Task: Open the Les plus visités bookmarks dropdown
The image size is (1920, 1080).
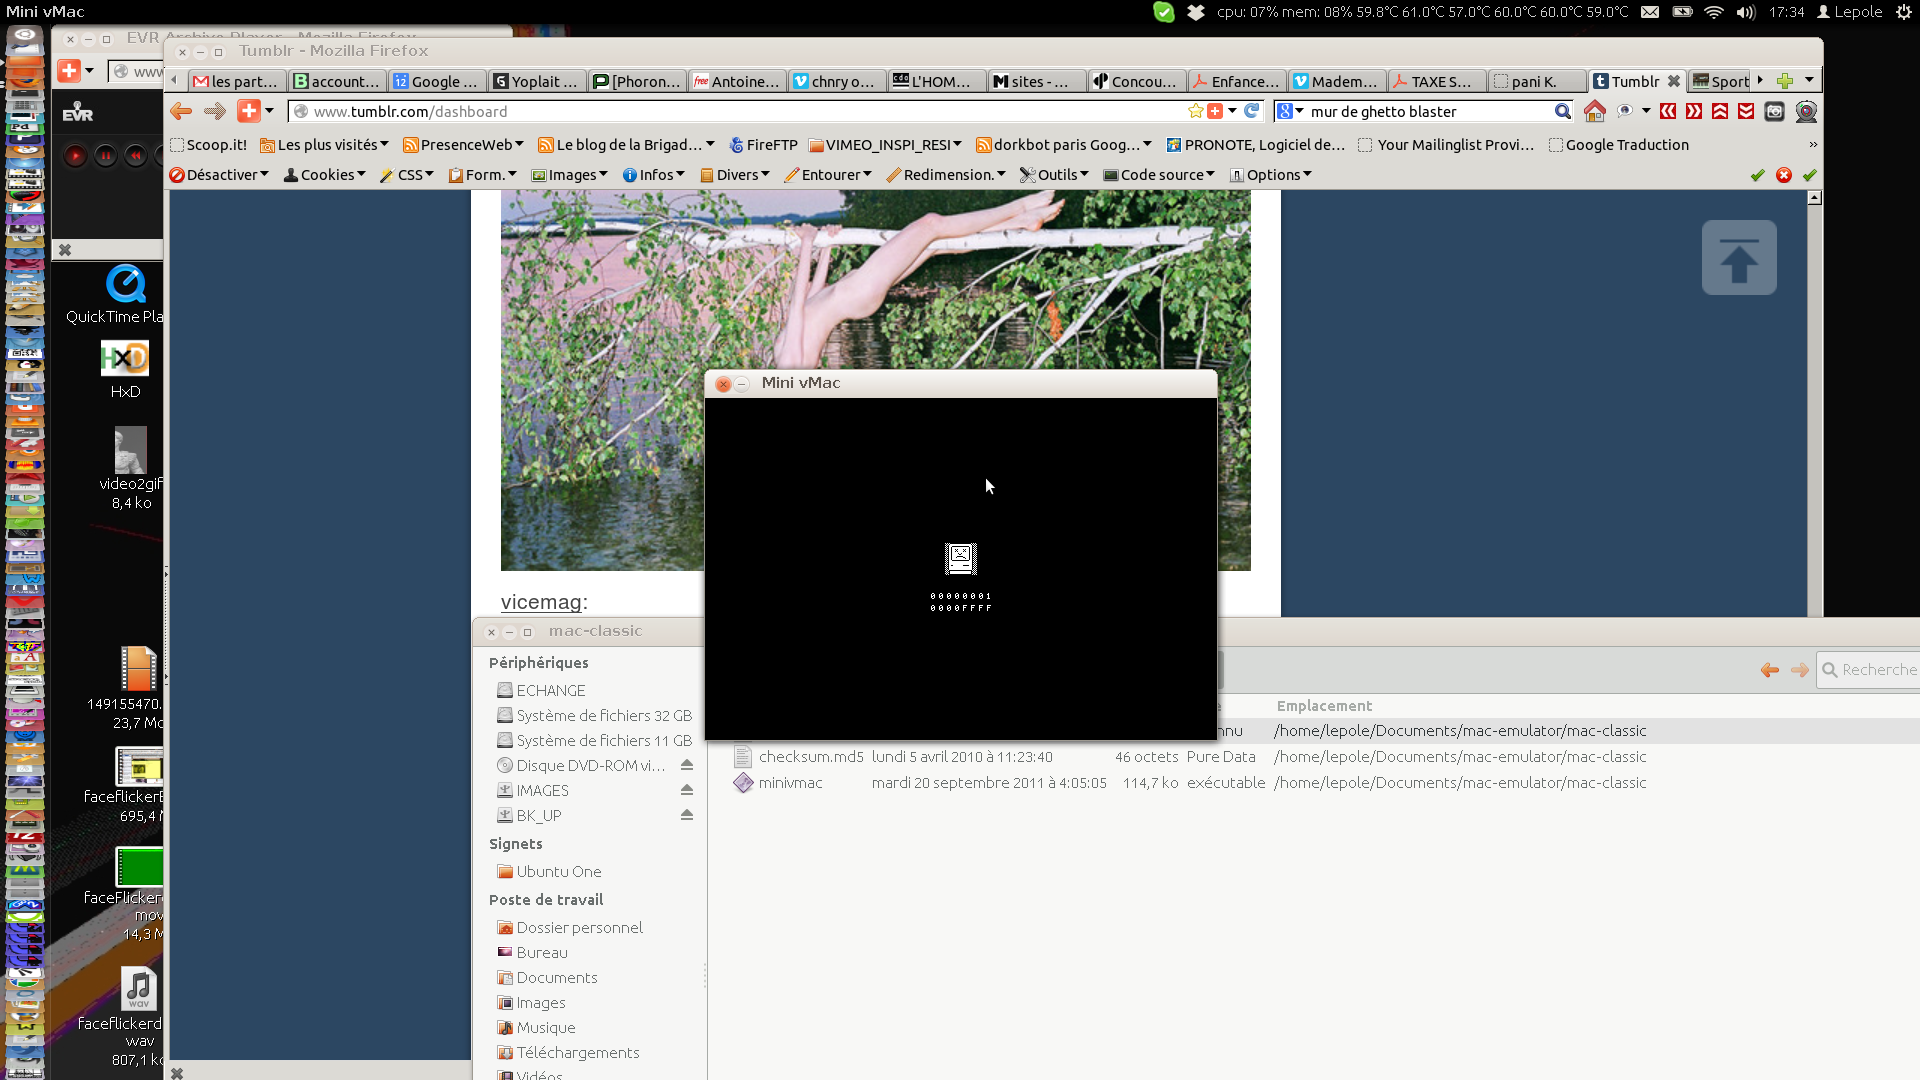Action: [324, 145]
